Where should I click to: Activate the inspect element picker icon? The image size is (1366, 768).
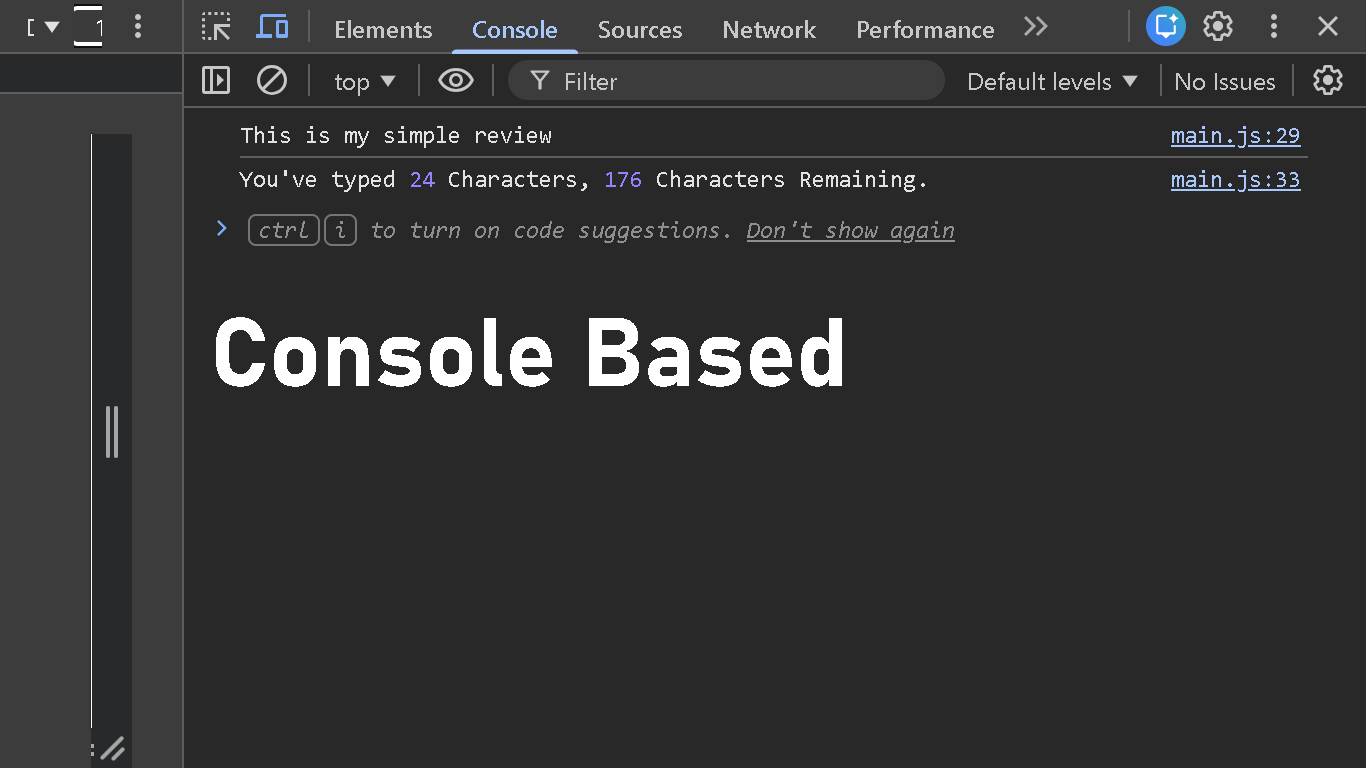[x=216, y=27]
